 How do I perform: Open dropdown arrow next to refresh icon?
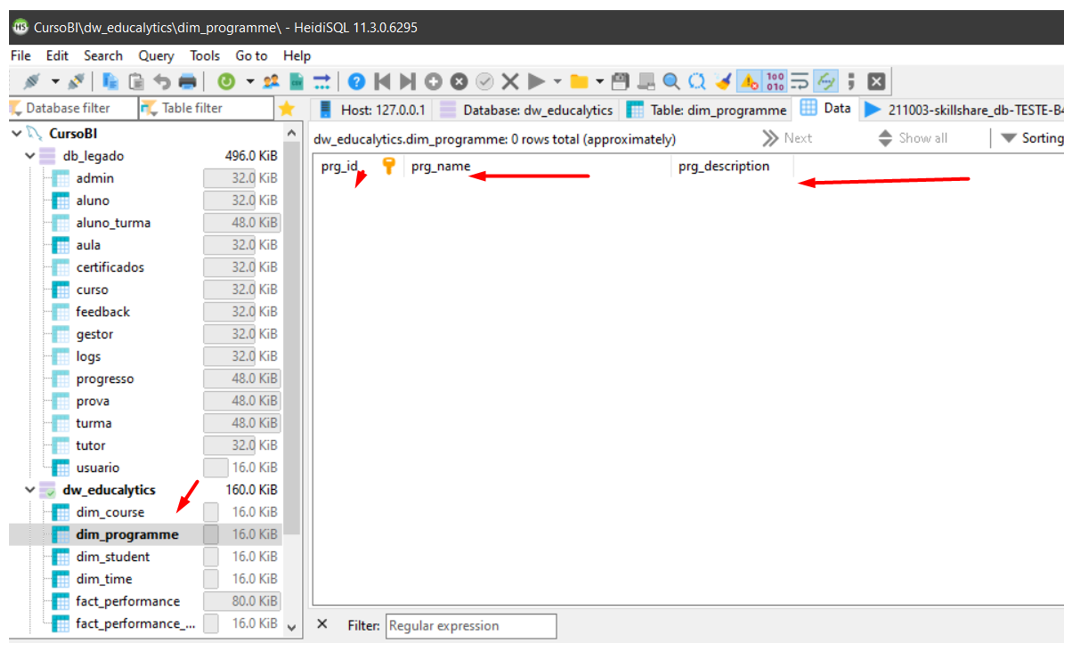pos(250,81)
